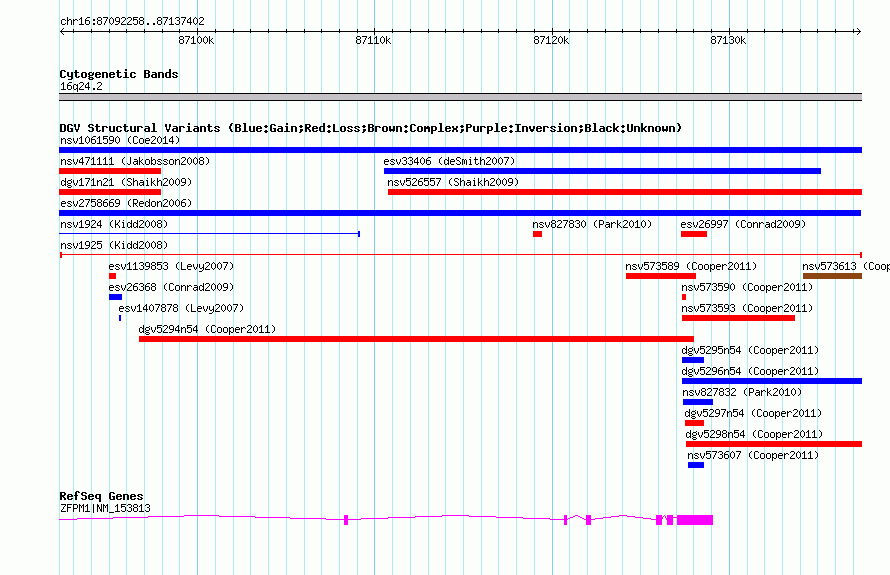The height and width of the screenshot is (575, 890).
Task: Open dgv5294n54 (Cooper2011) label
Action: [207, 329]
